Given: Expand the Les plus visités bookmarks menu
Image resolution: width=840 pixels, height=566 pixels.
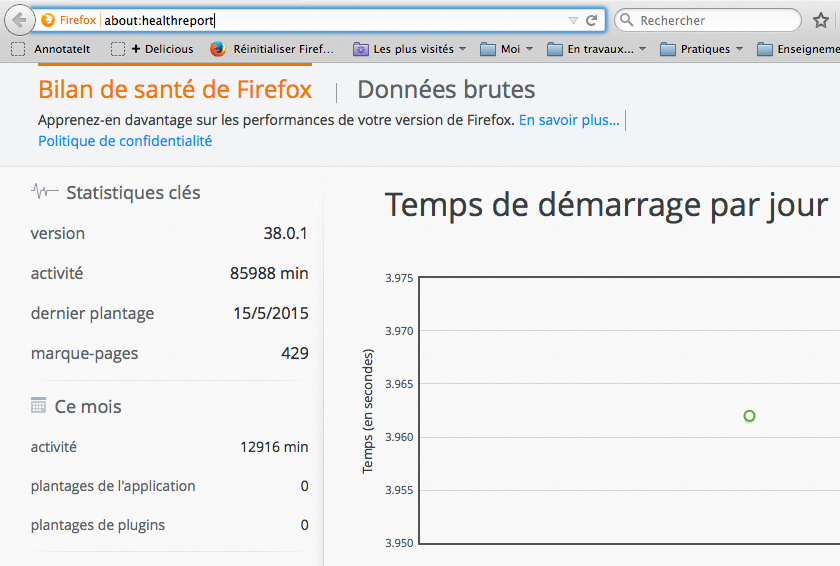Looking at the screenshot, I should [410, 49].
